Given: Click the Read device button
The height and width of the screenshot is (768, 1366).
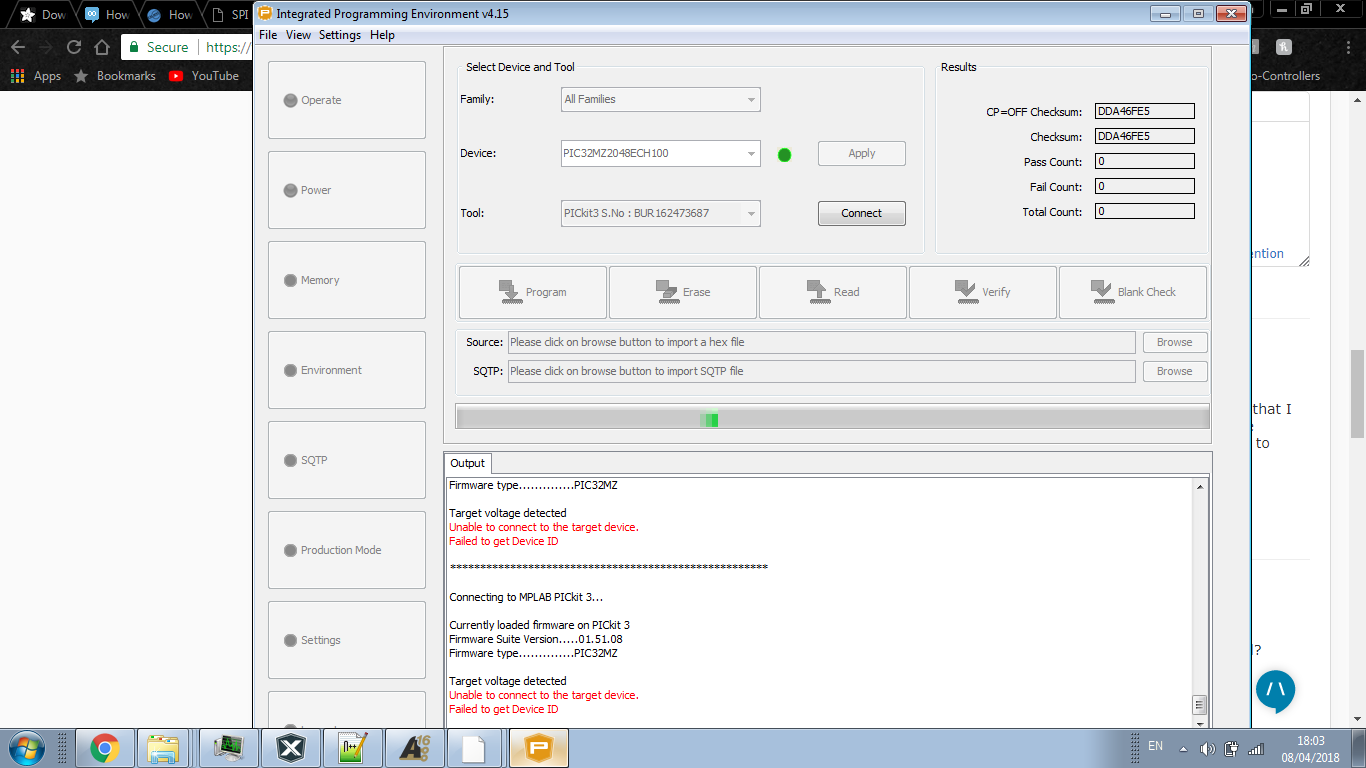Looking at the screenshot, I should point(832,292).
